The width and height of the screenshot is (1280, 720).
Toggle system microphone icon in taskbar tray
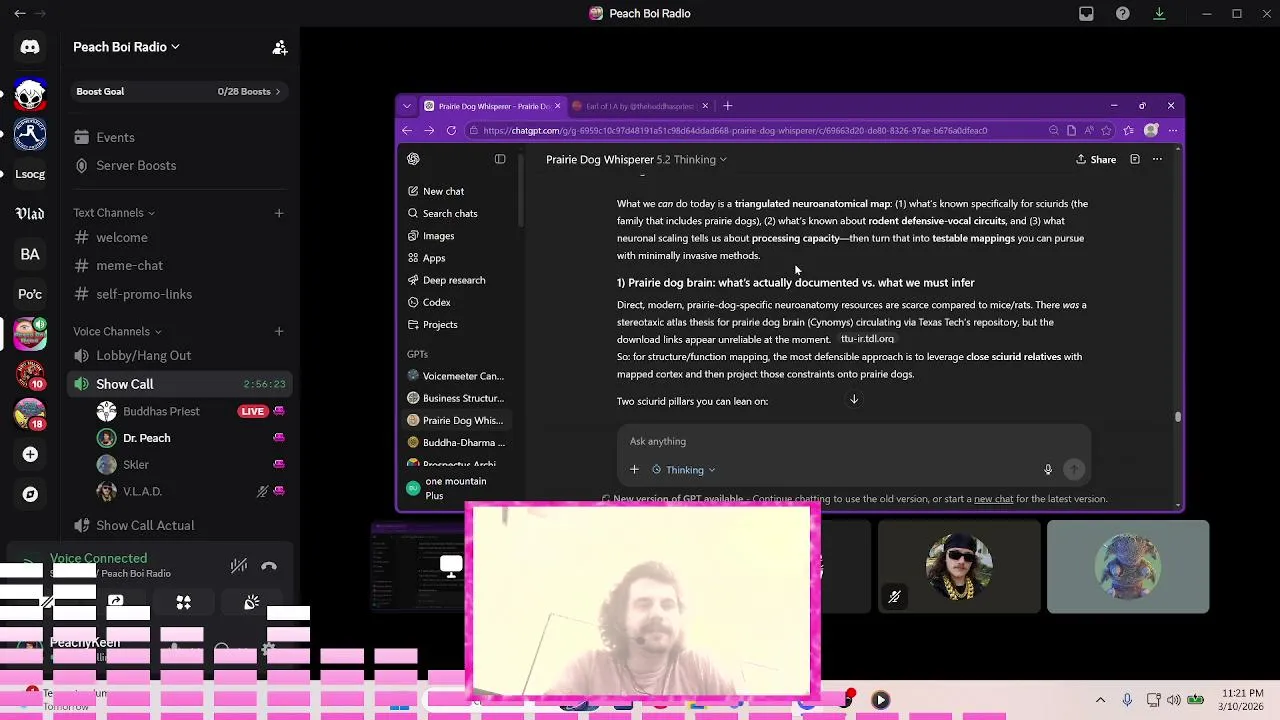[x=1127, y=700]
